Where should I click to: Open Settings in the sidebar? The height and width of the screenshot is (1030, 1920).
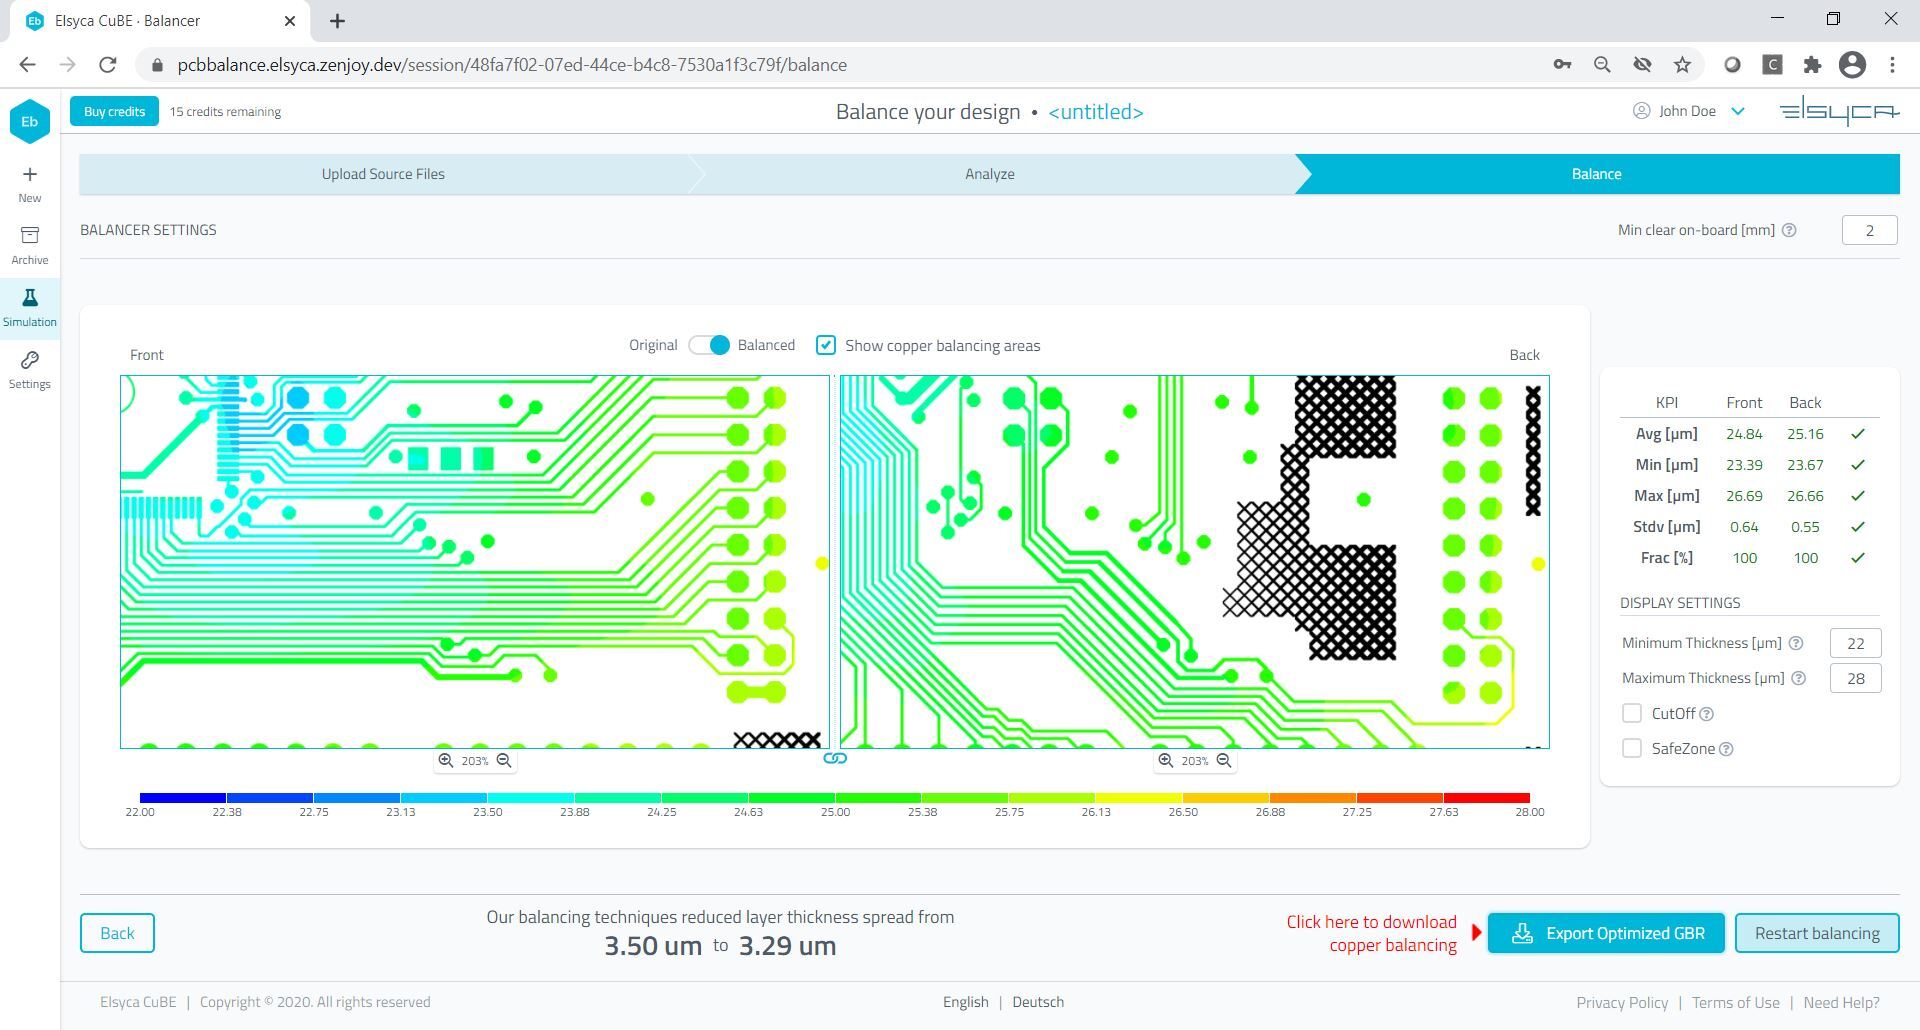pos(29,370)
